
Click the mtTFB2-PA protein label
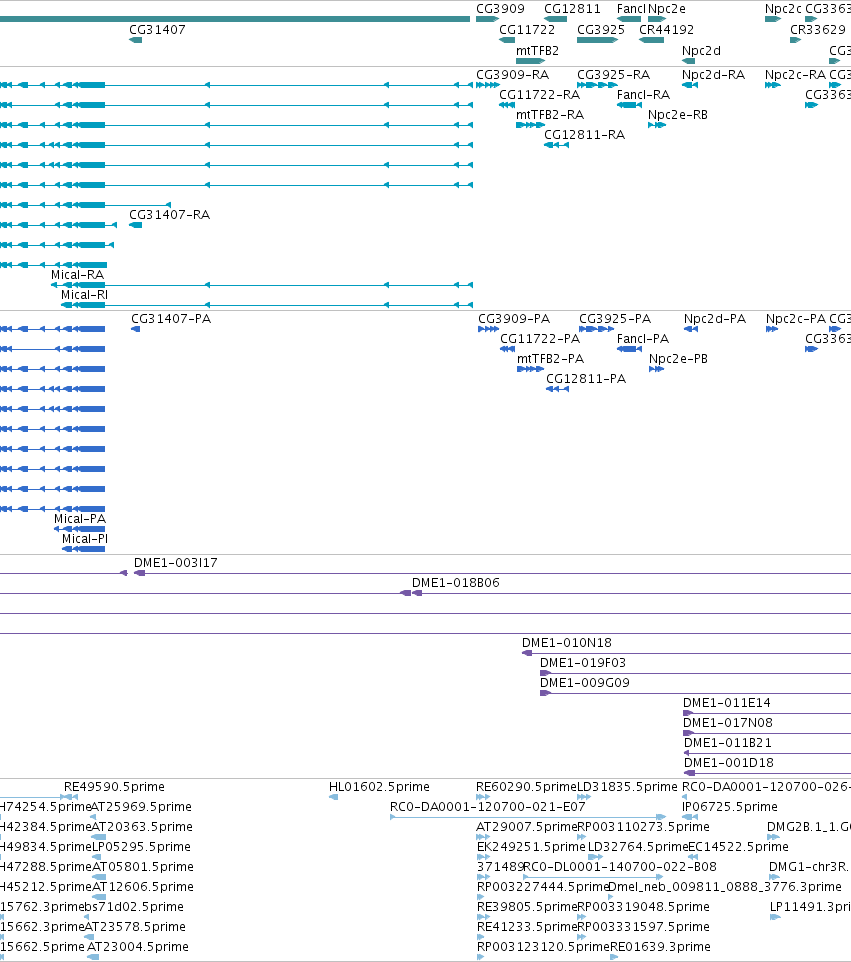click(550, 359)
